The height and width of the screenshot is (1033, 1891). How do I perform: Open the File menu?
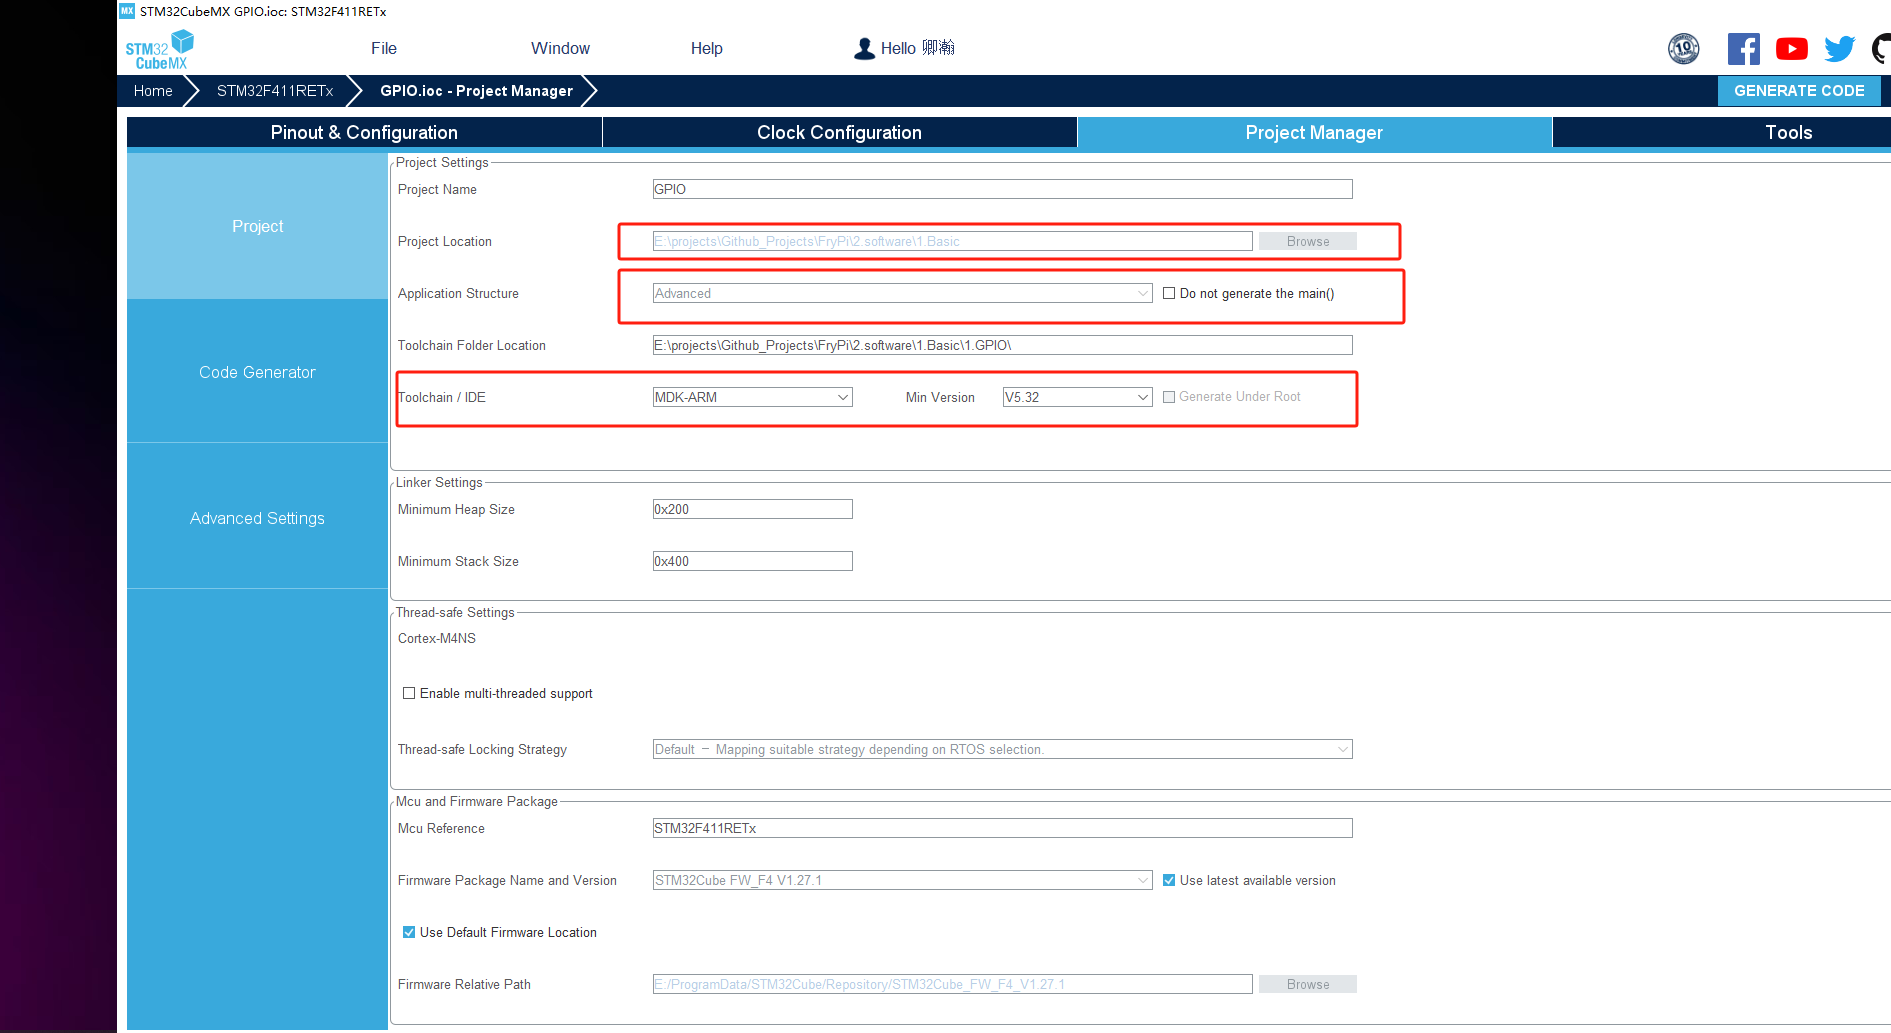(383, 48)
